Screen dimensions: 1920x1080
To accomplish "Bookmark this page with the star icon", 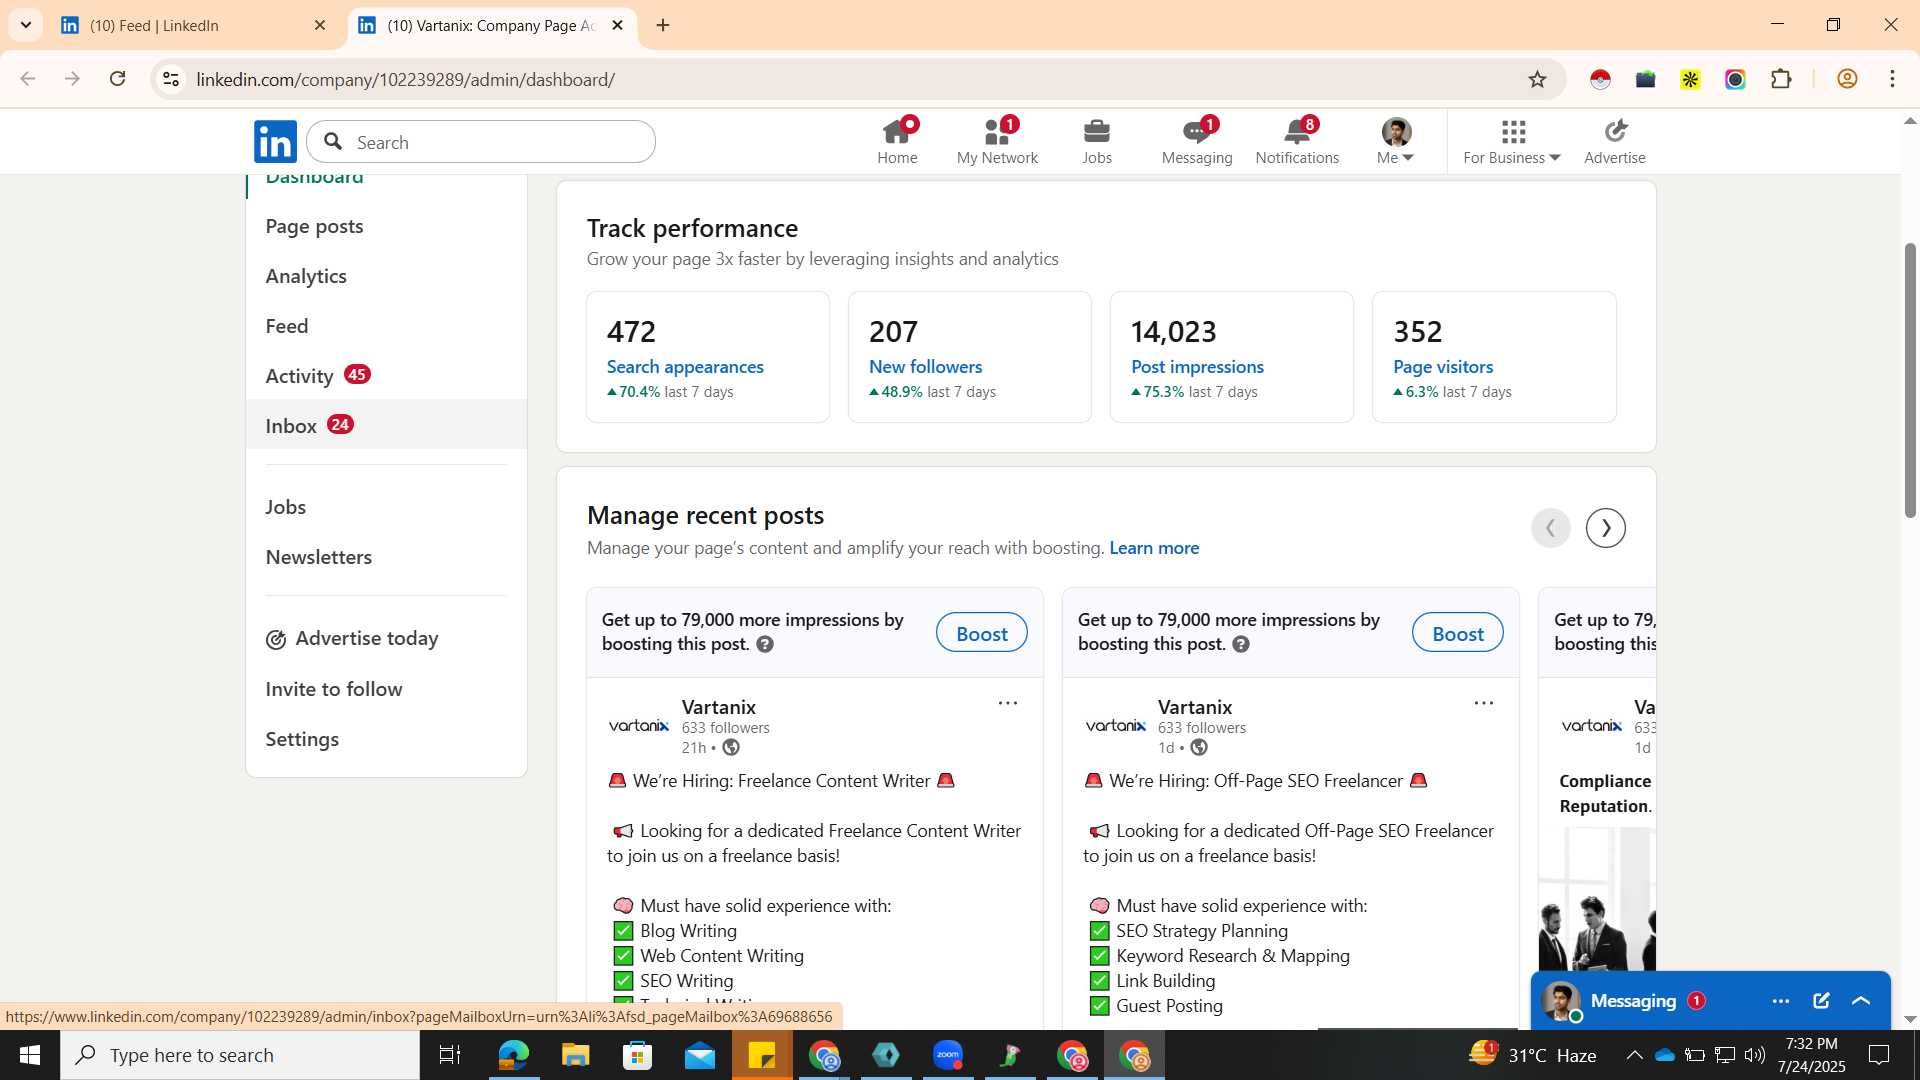I will [1537, 79].
